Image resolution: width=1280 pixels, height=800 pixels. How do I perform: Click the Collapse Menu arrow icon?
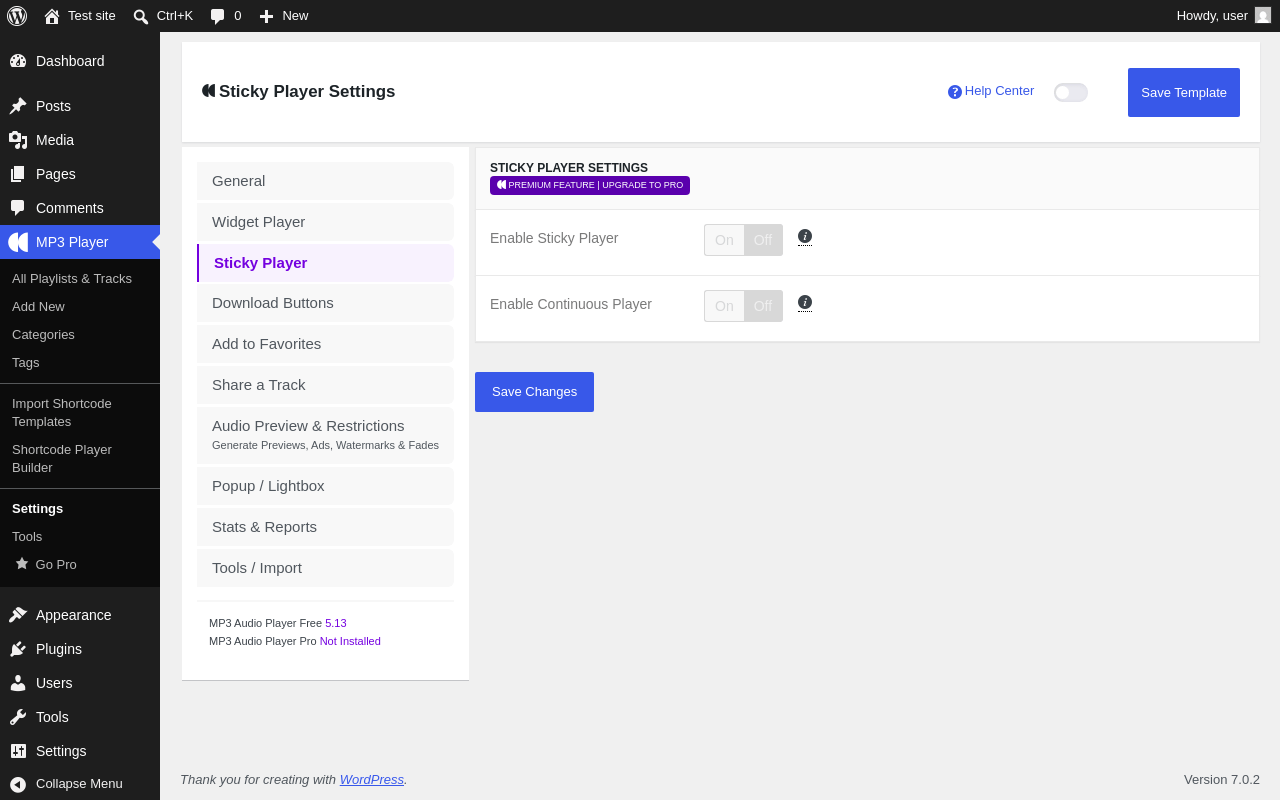tap(18, 784)
